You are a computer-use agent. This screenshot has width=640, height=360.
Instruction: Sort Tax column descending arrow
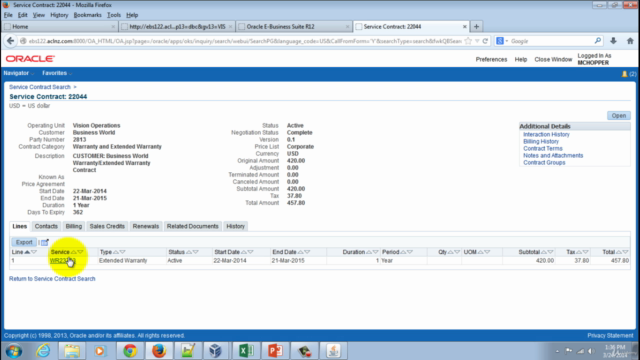point(585,252)
